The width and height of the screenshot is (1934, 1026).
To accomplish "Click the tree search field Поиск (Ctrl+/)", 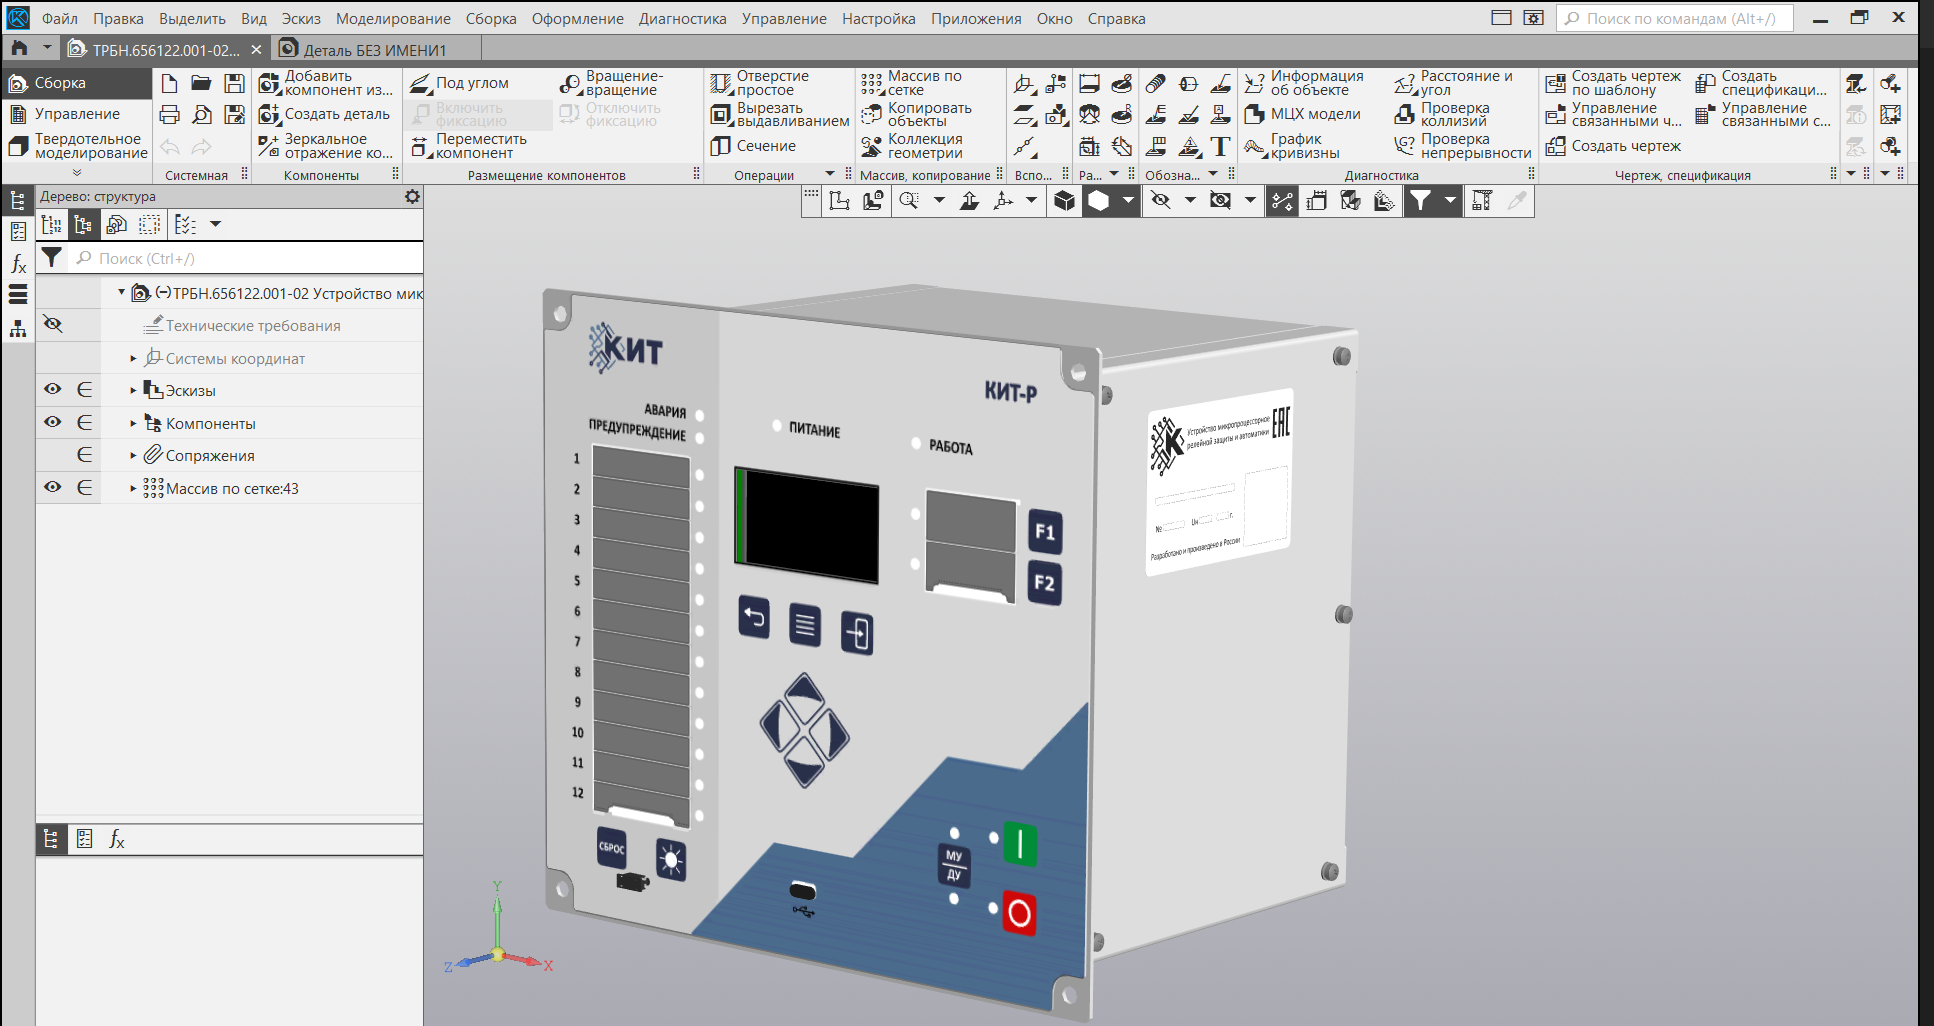I will [250, 259].
